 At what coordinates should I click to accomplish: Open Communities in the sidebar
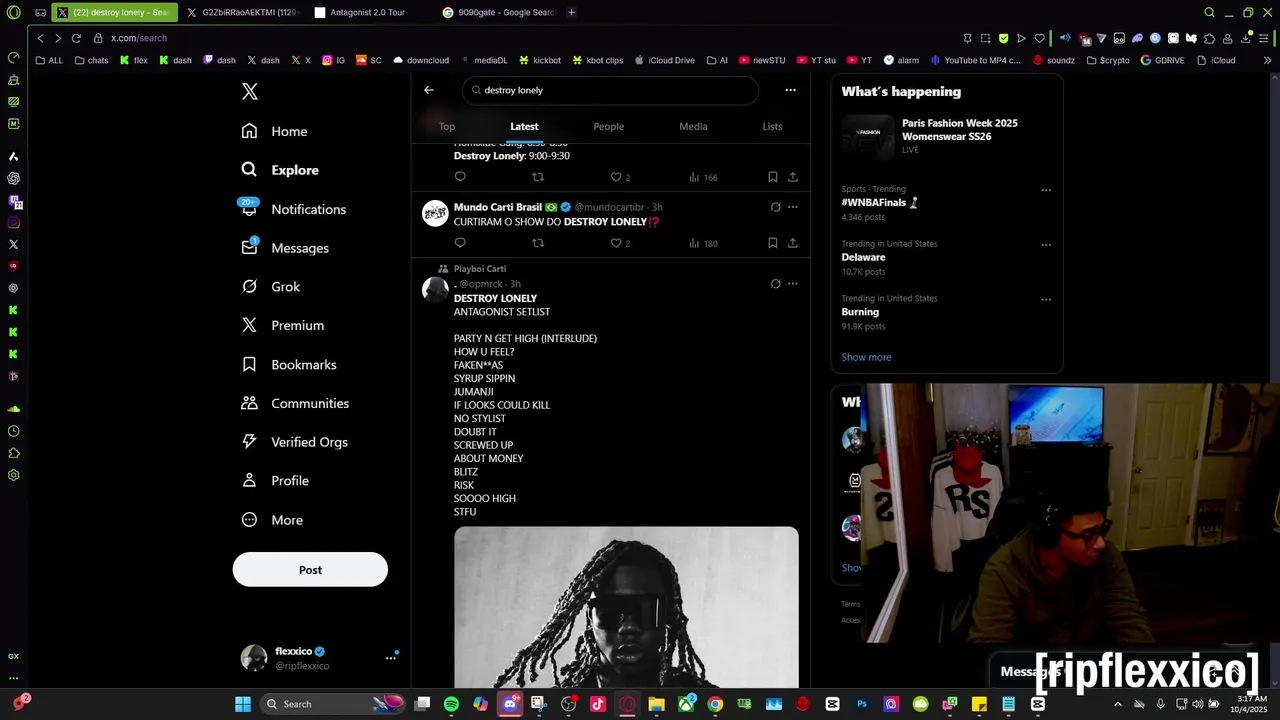click(295, 403)
